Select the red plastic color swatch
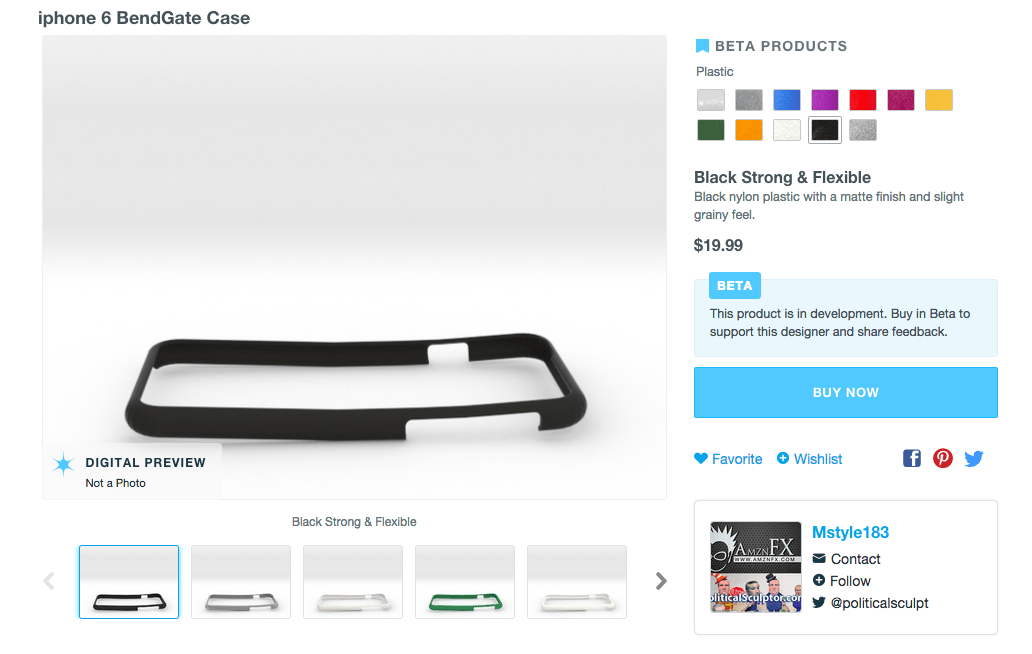The height and width of the screenshot is (654, 1032). (x=863, y=100)
